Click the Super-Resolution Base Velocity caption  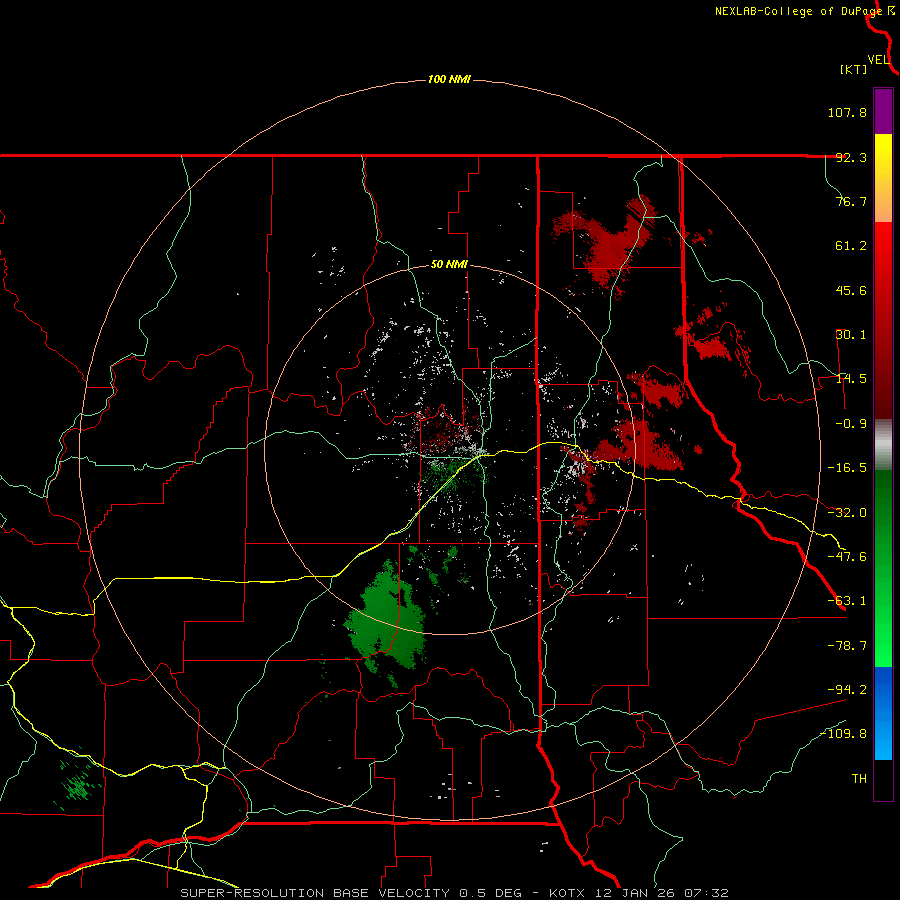tap(455, 893)
